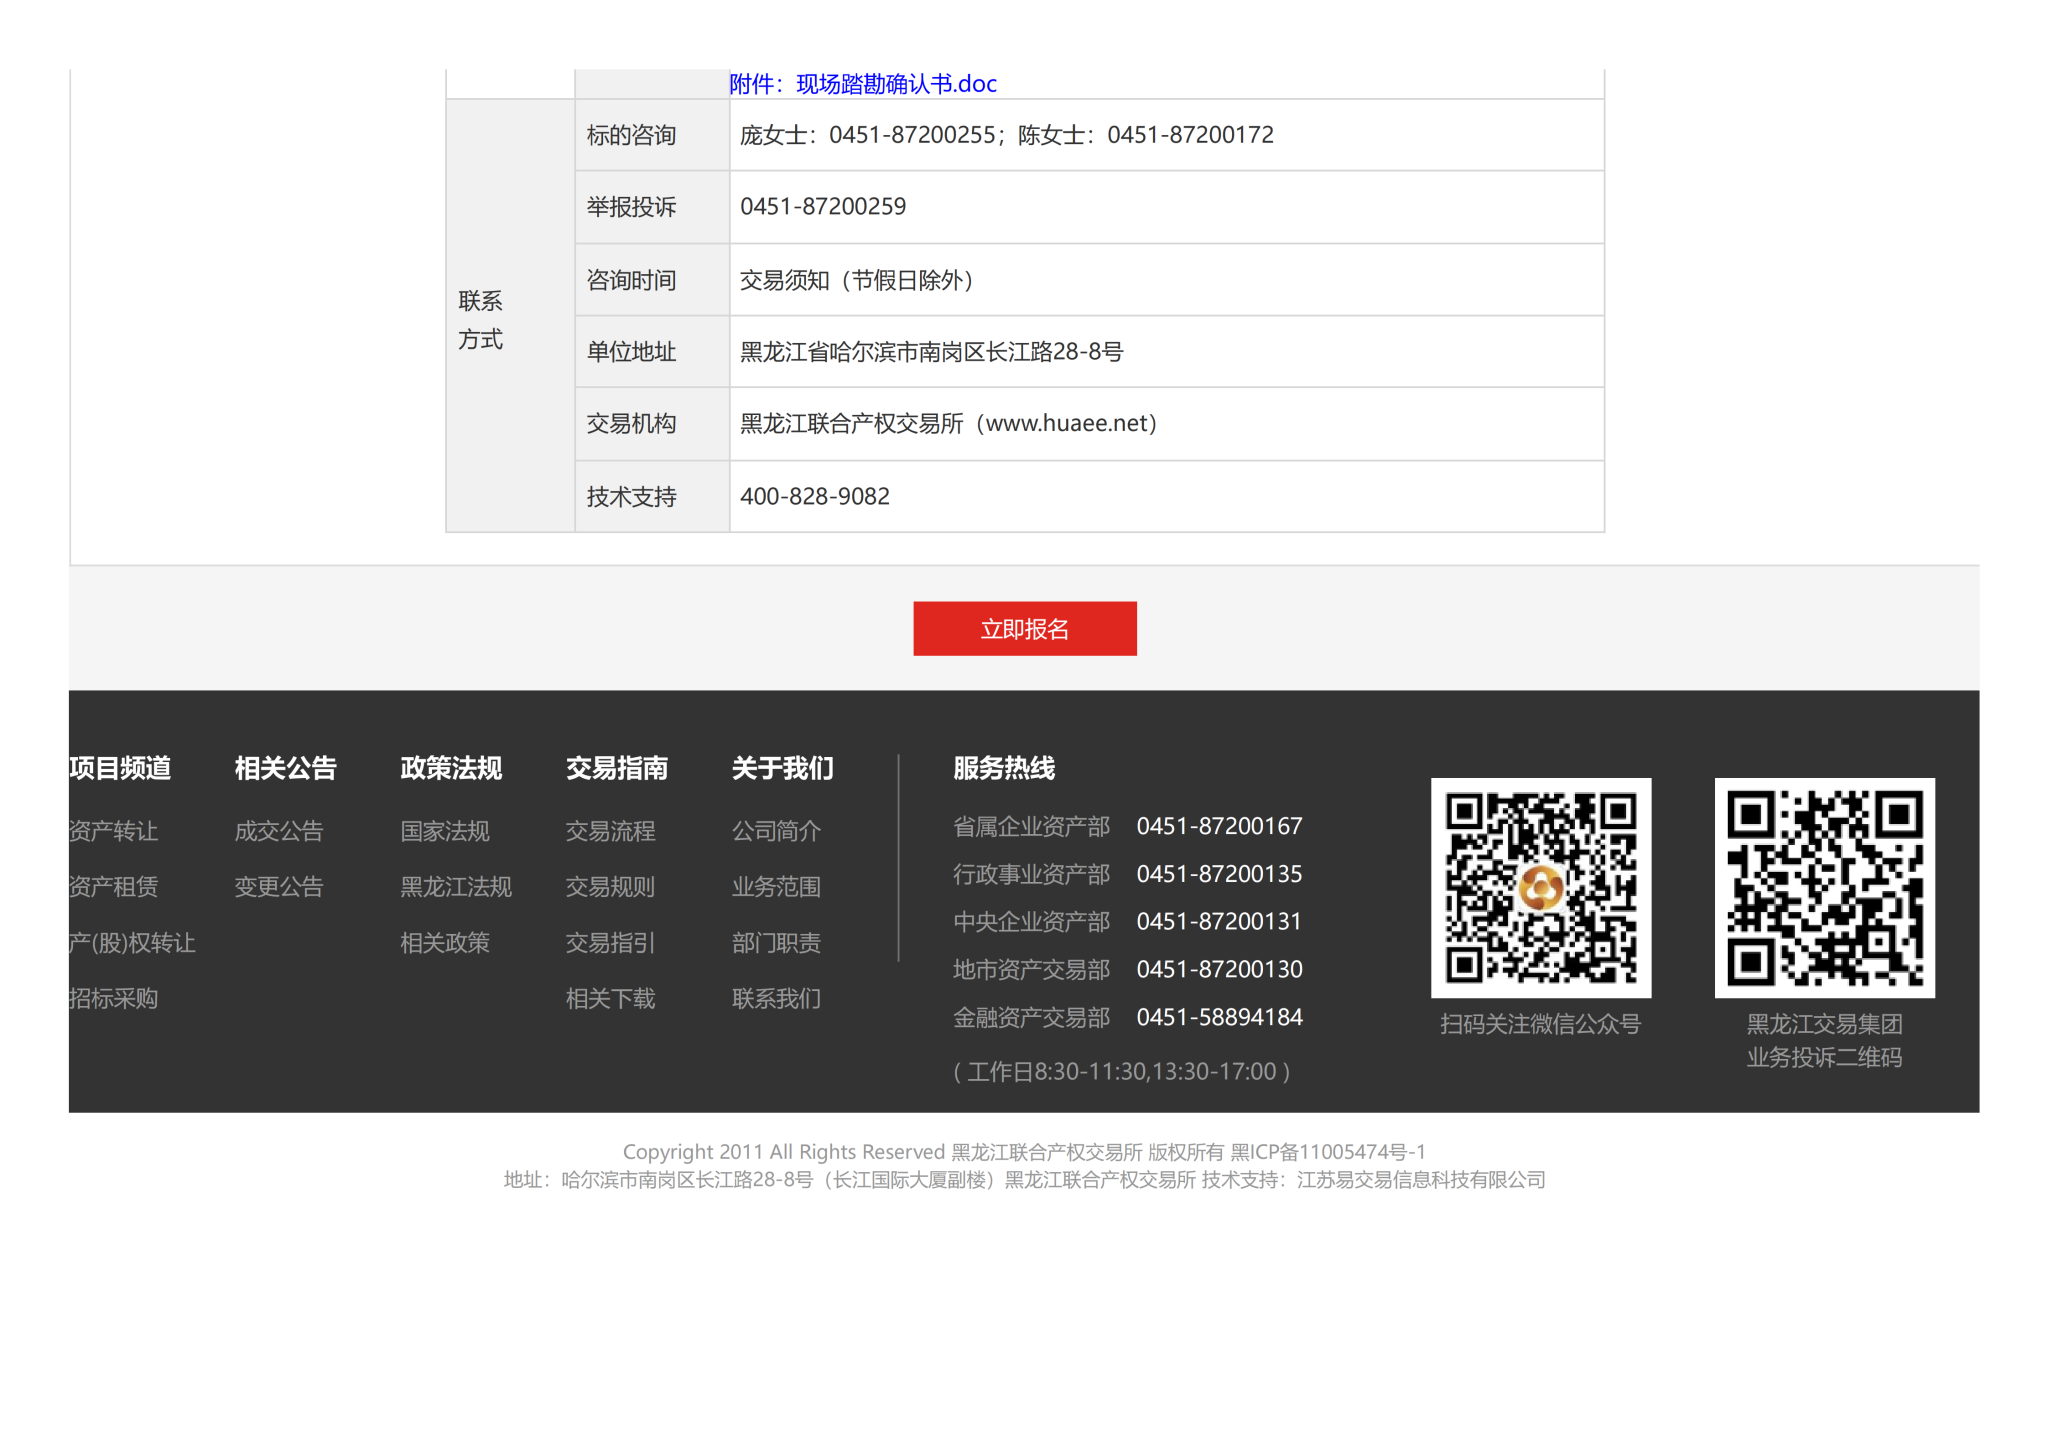Select 行政事业资产部 hotline number 0451-87200135

[1219, 874]
